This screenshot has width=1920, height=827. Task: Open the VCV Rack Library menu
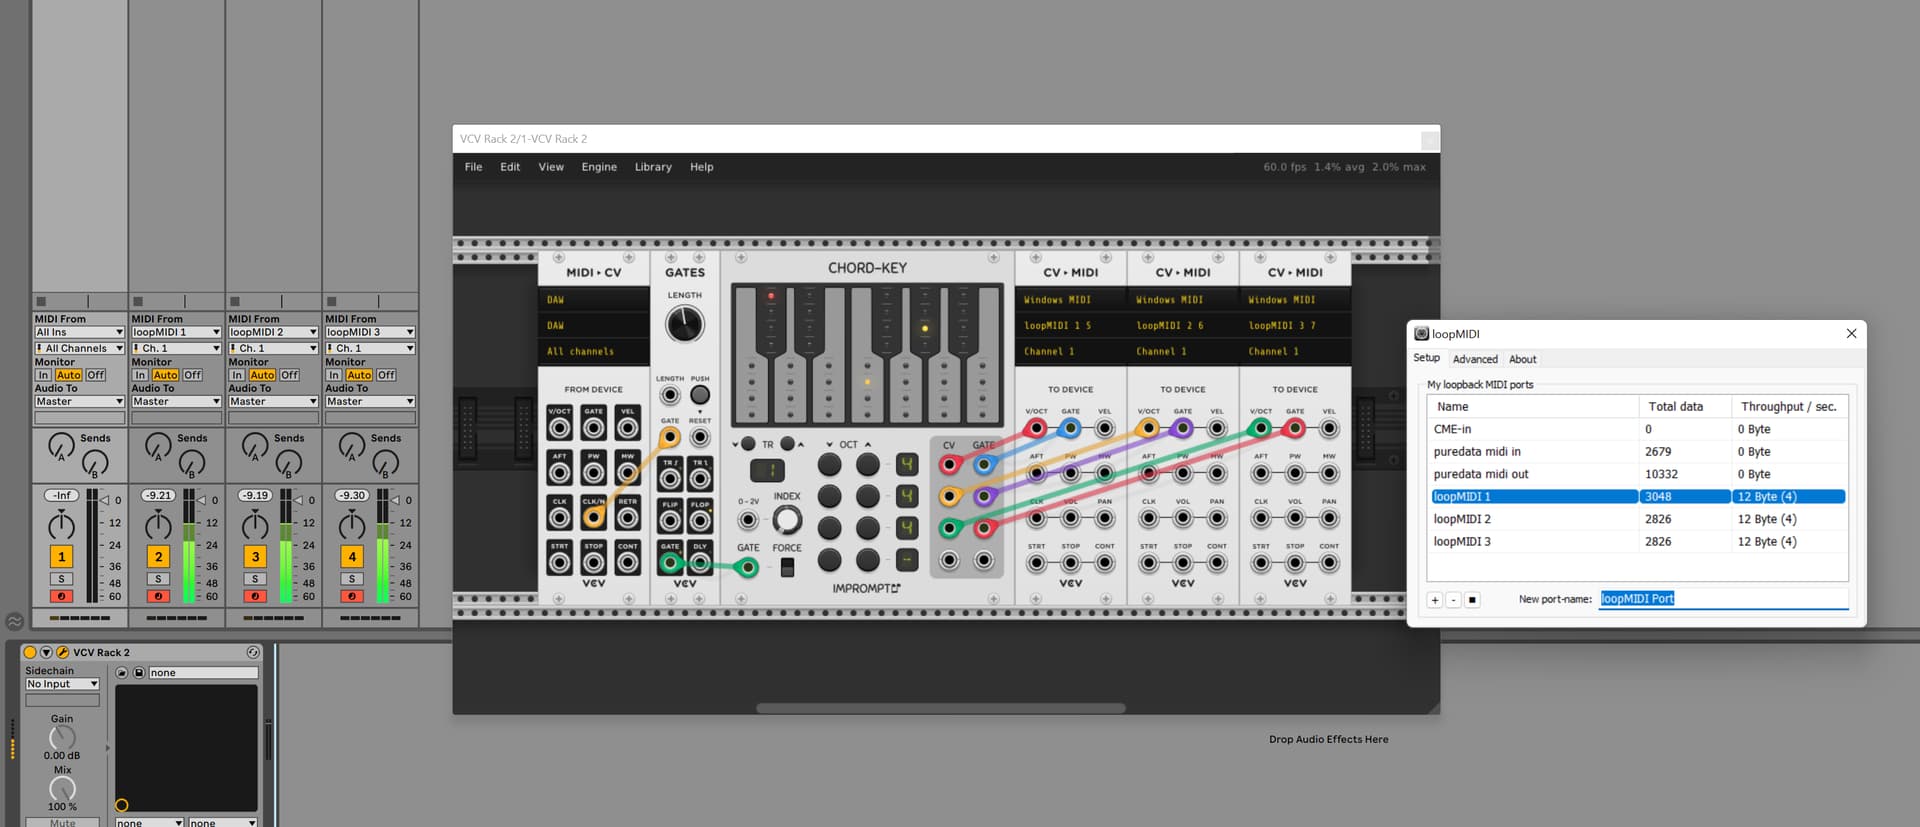pos(653,167)
